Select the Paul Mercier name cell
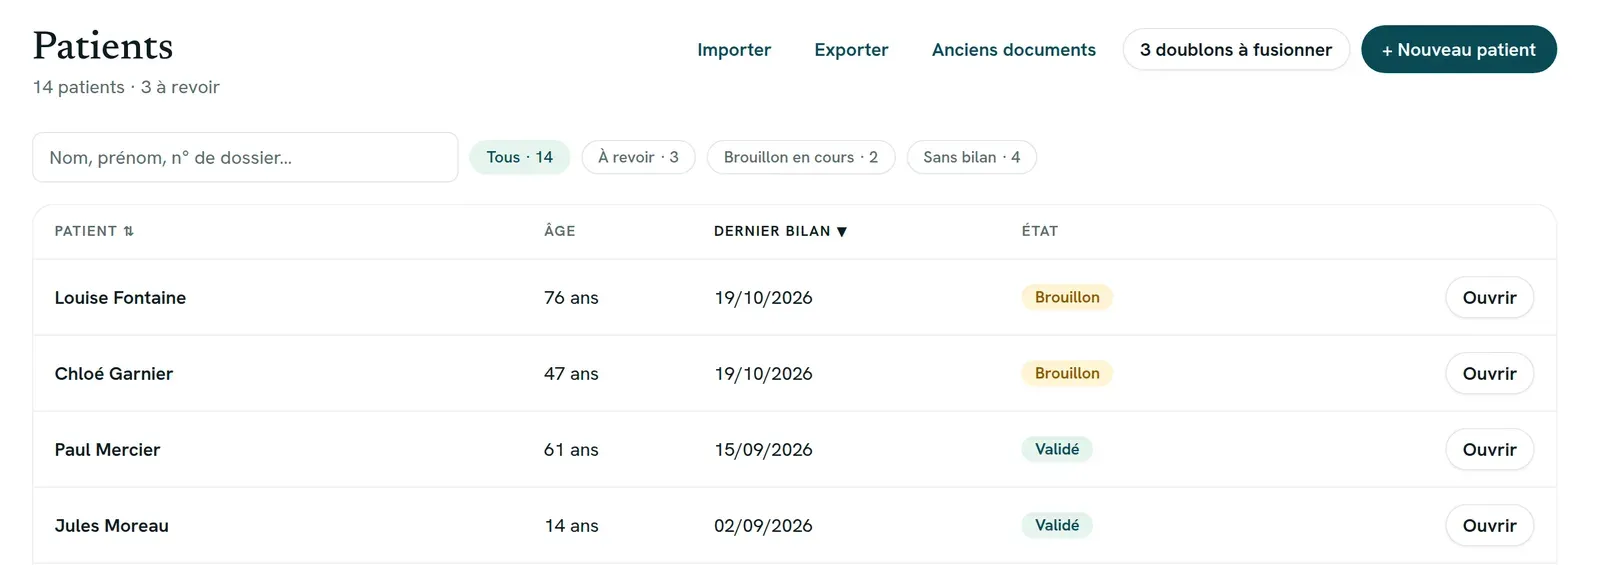 [x=107, y=449]
